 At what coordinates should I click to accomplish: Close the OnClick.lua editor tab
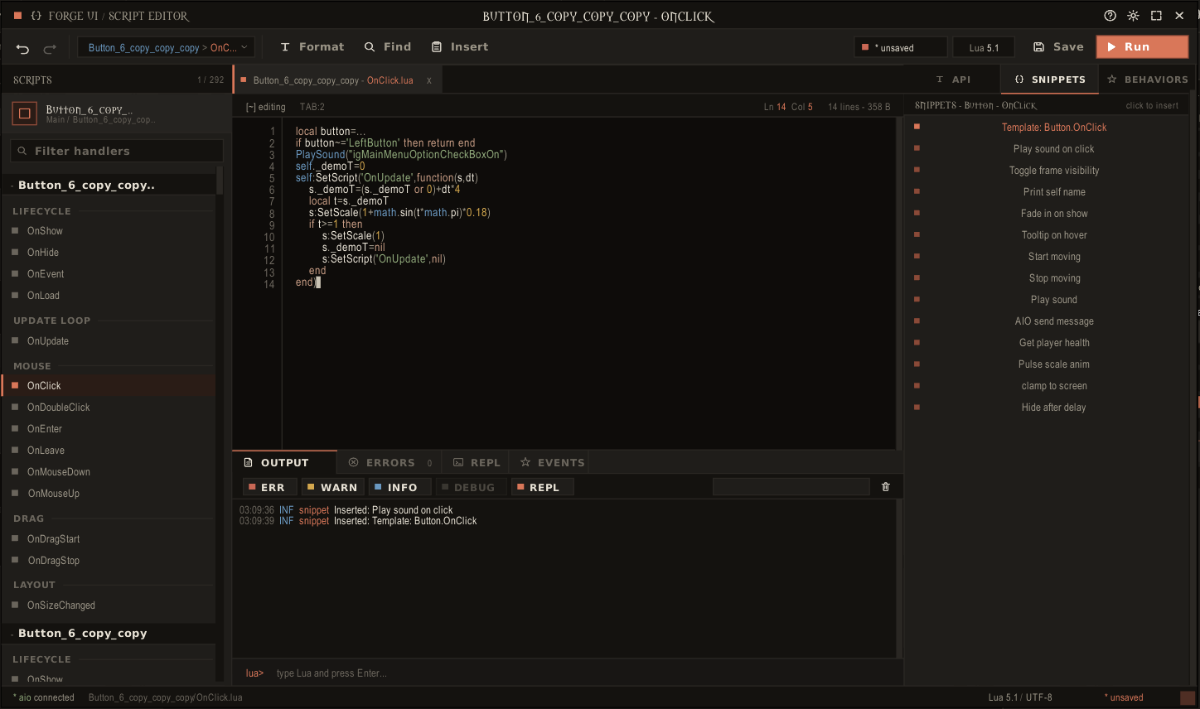click(429, 80)
